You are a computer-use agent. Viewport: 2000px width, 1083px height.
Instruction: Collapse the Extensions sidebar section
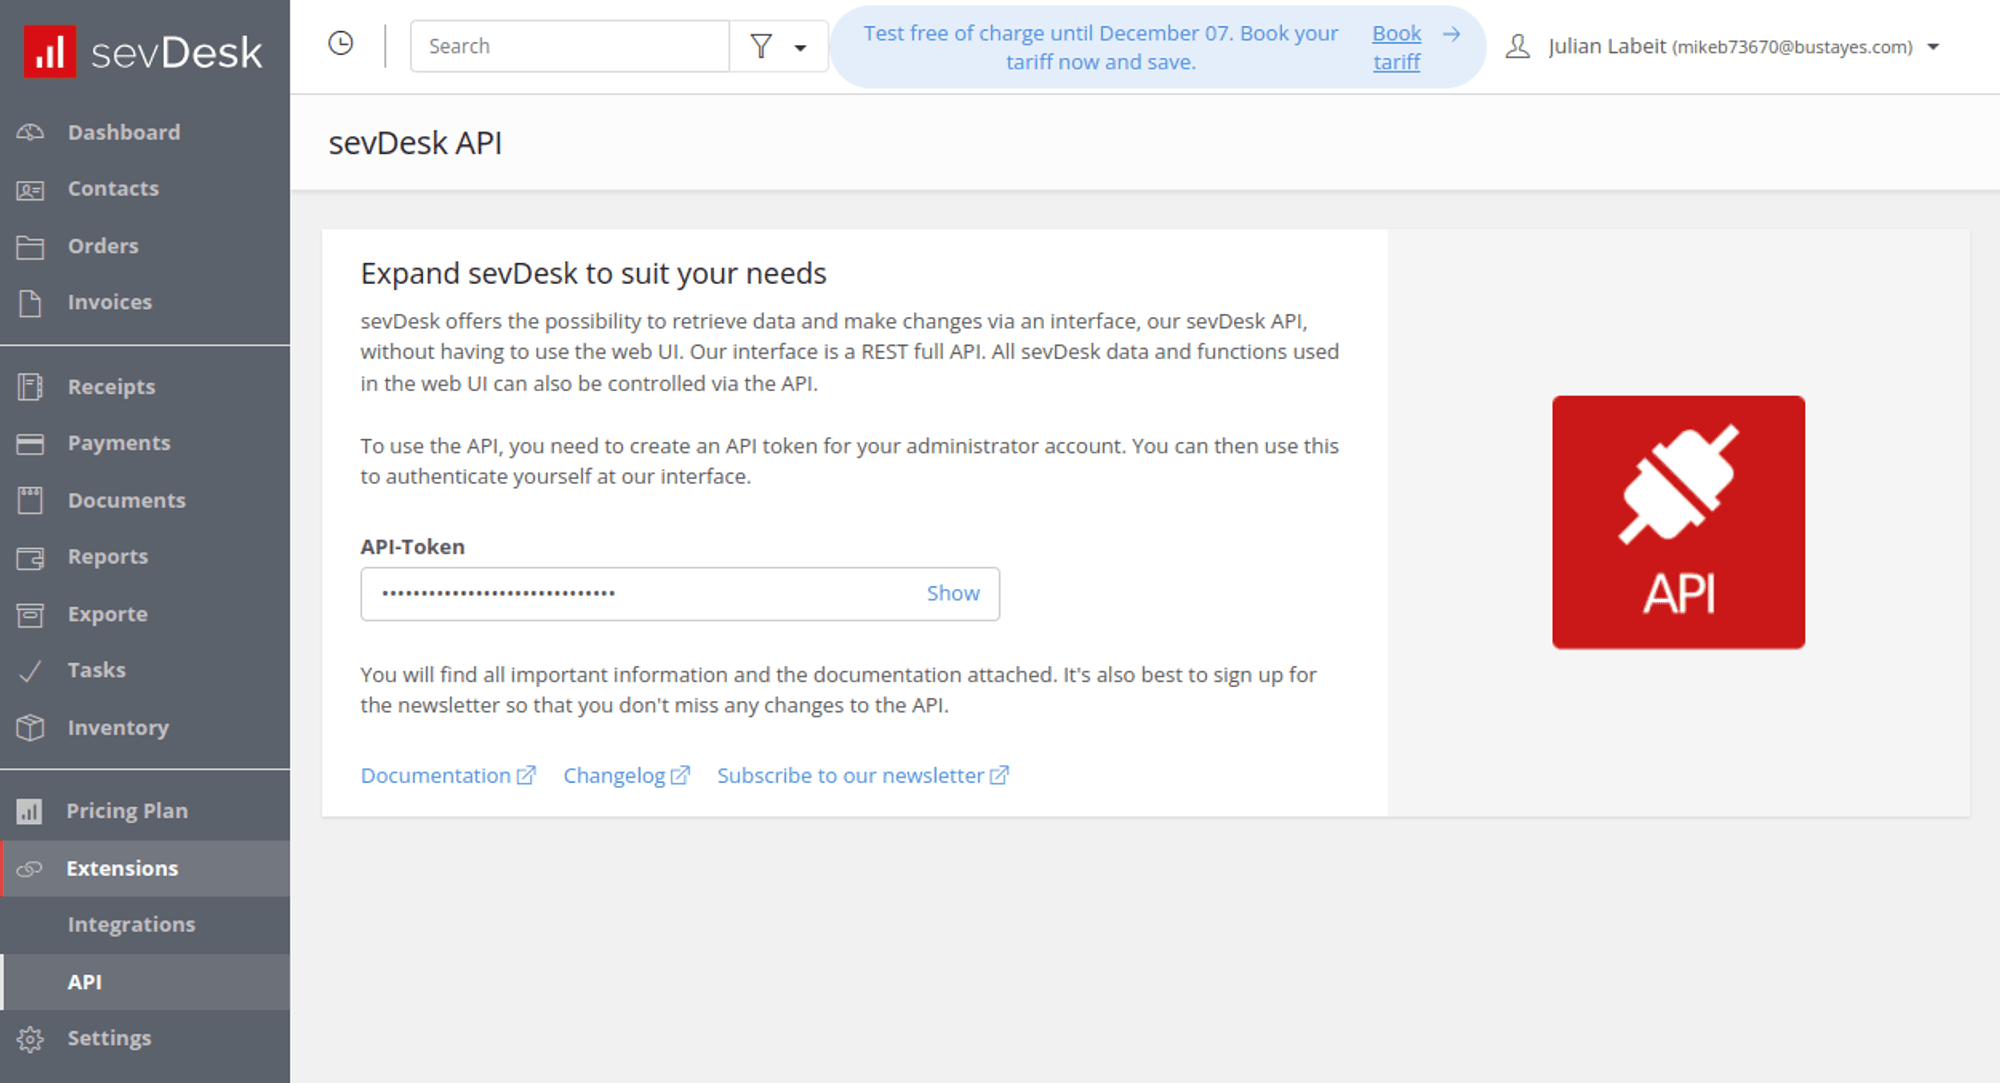click(x=122, y=868)
